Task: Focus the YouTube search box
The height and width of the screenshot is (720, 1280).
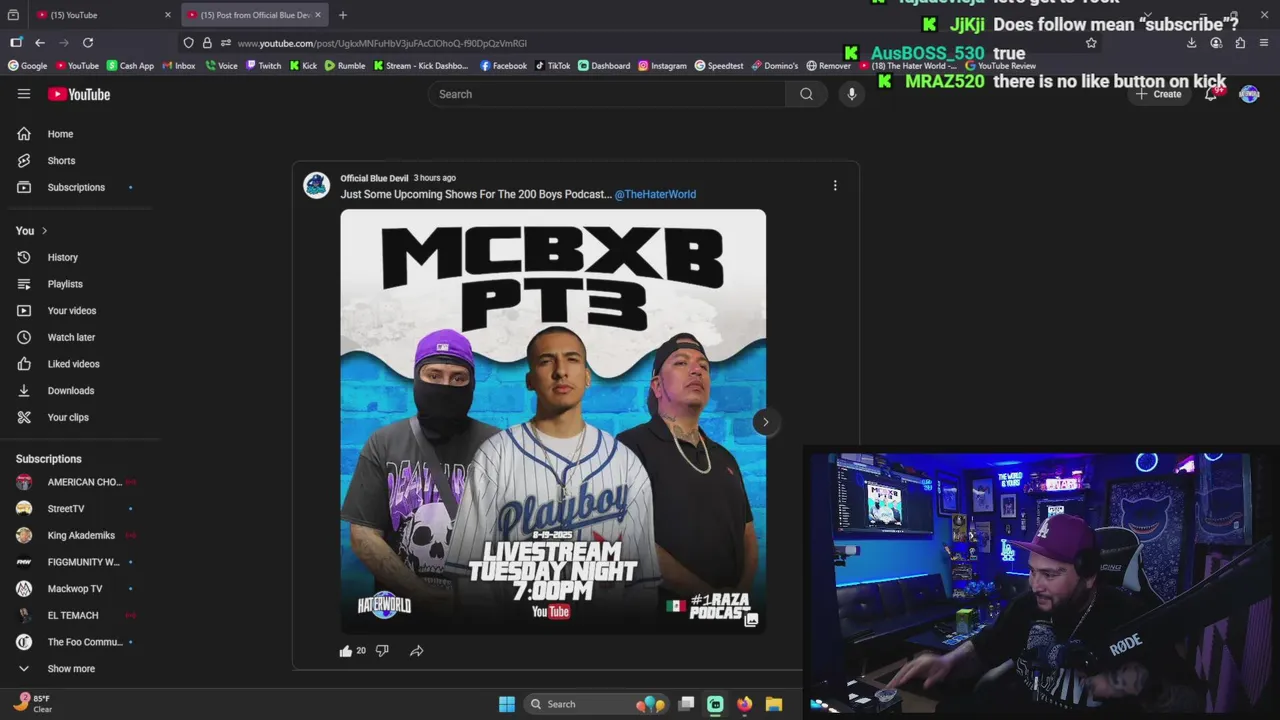Action: [x=607, y=94]
